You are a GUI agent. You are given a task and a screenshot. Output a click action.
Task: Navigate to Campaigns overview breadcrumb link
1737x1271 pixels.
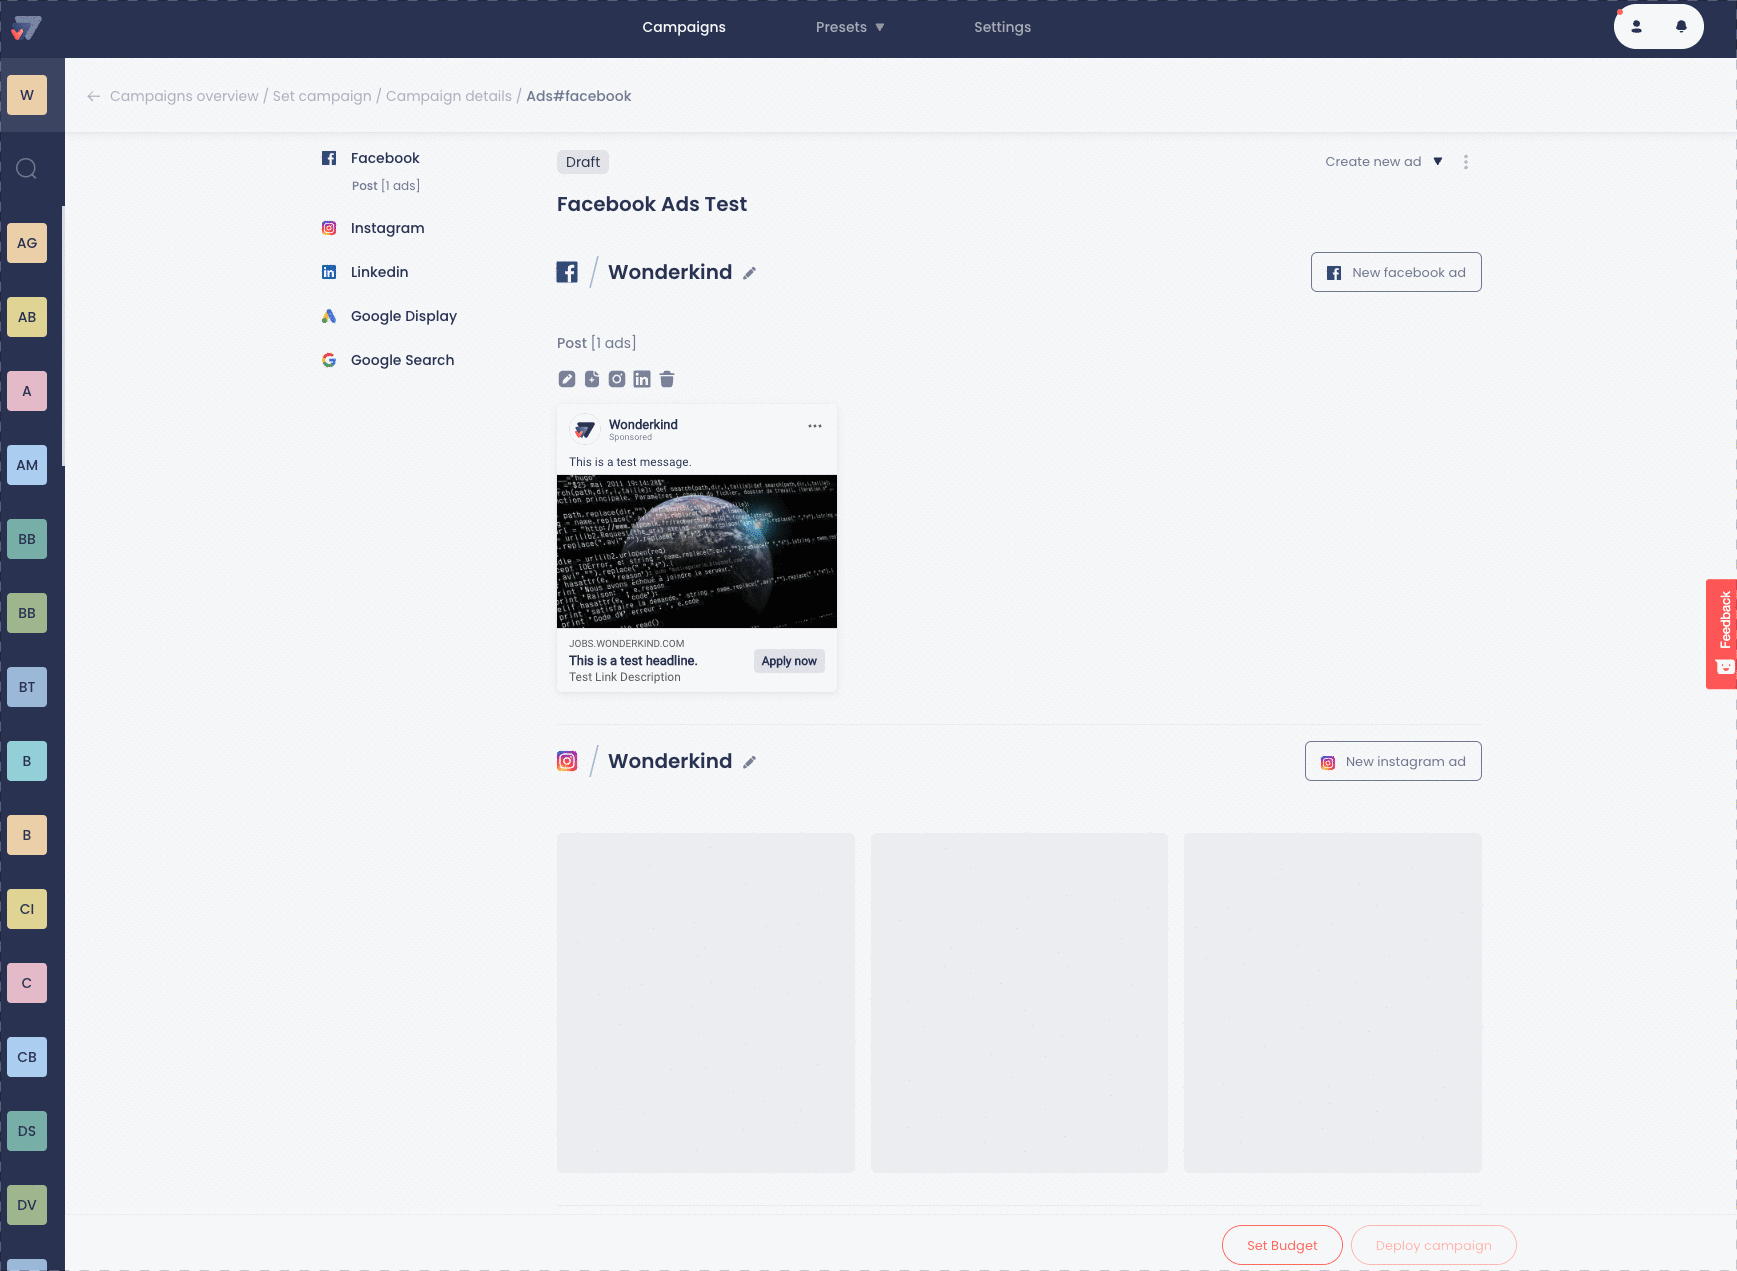click(x=184, y=96)
